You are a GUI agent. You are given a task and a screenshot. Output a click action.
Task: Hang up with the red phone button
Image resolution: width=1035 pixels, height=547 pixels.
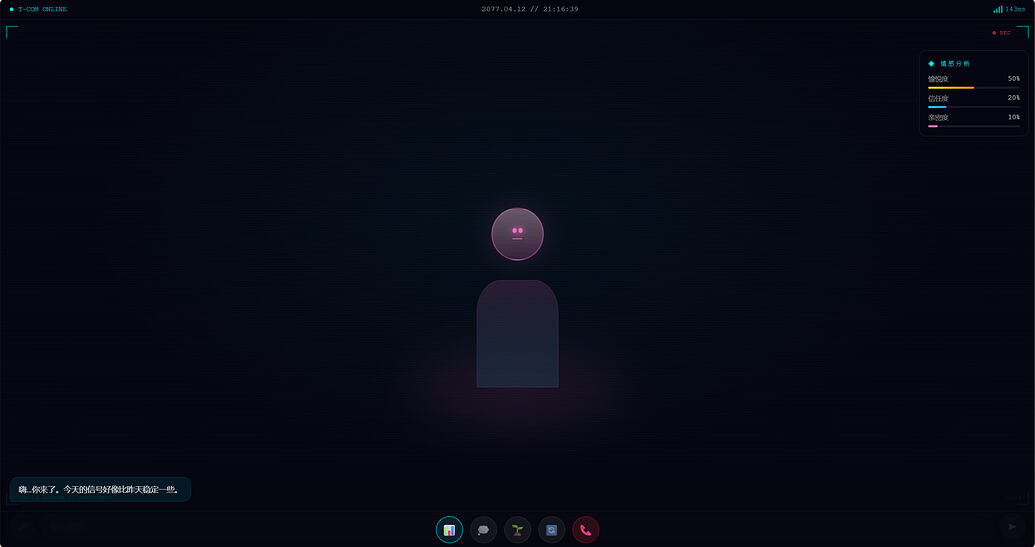pos(585,530)
